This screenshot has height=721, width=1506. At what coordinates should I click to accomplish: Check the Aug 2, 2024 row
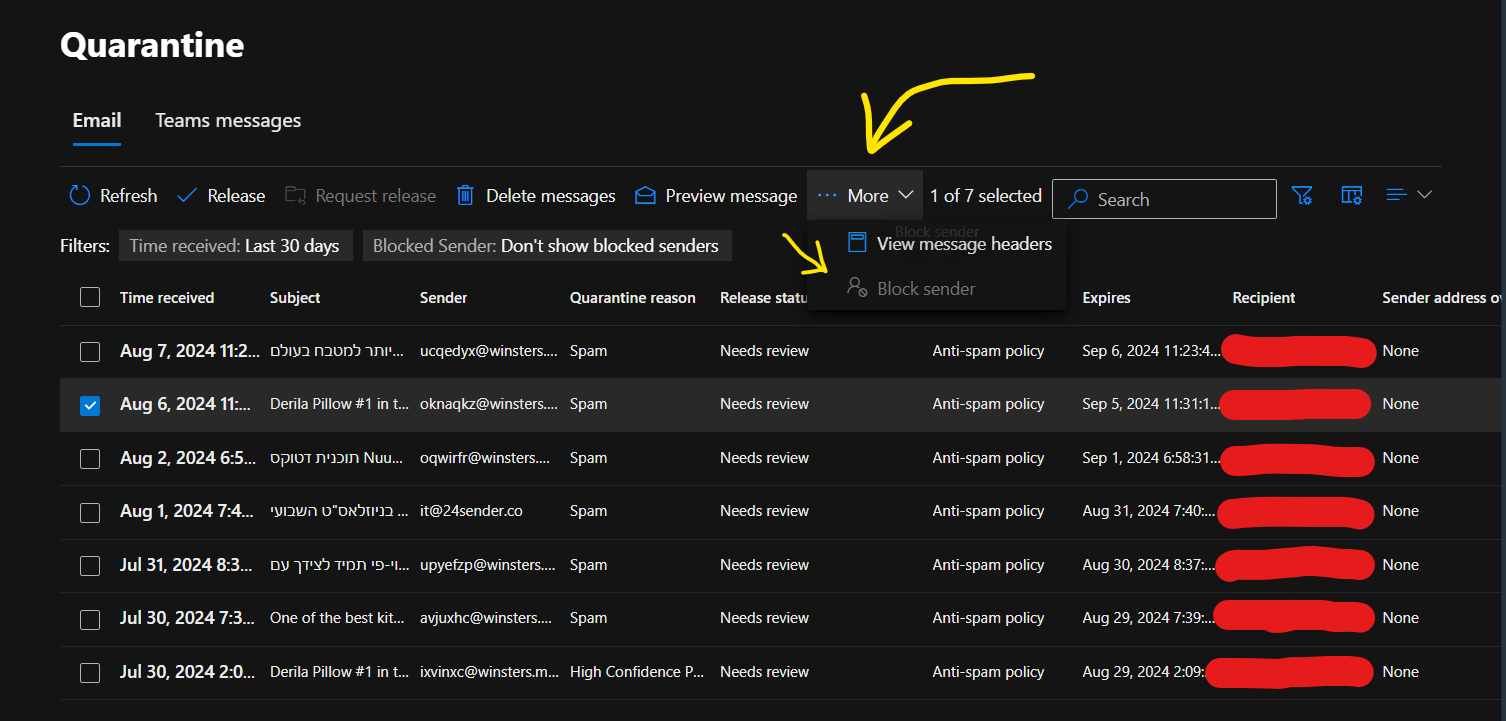click(x=90, y=458)
